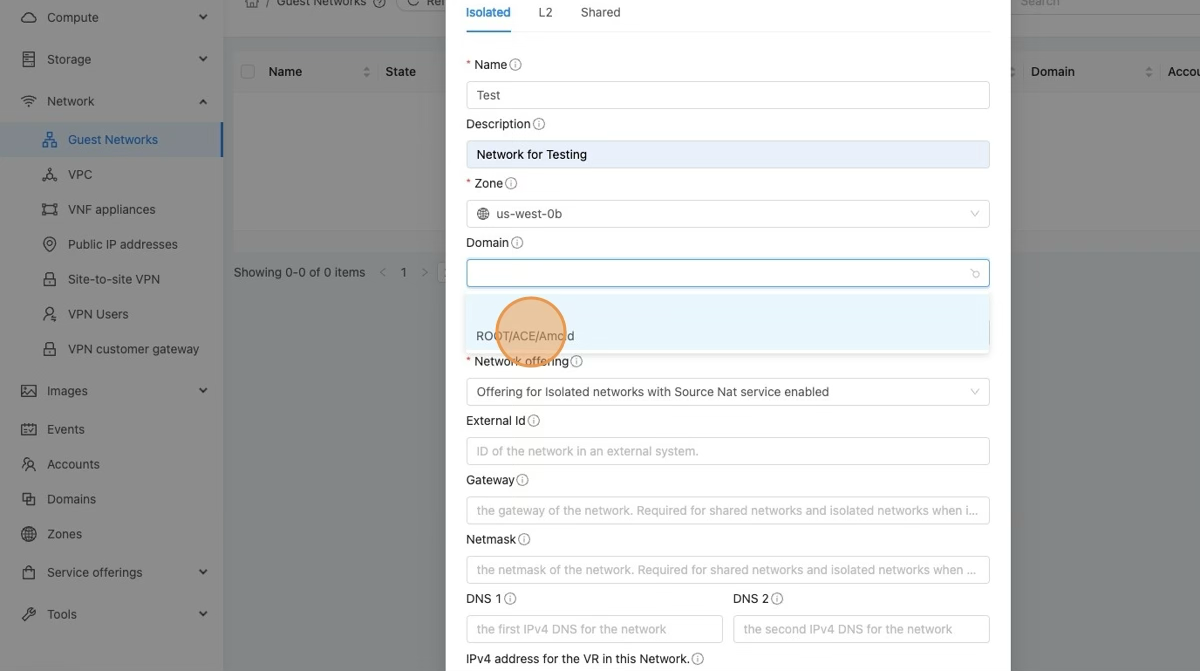The height and width of the screenshot is (671, 1200).
Task: Click the info icon next to Zone
Action: coord(512,184)
